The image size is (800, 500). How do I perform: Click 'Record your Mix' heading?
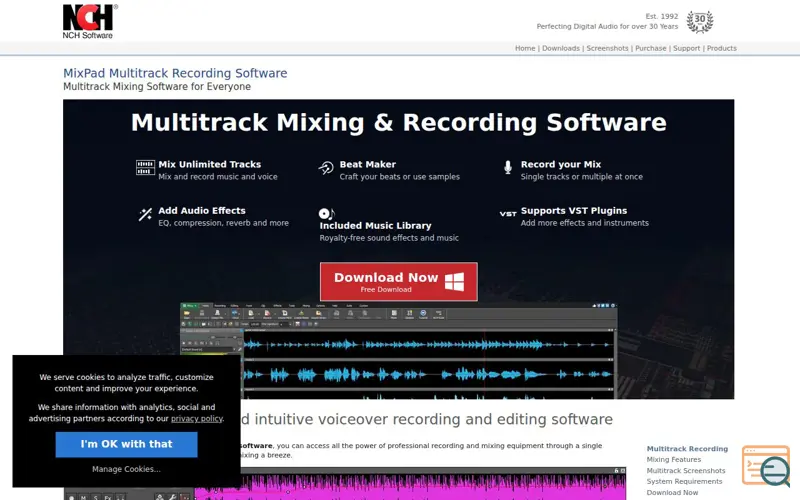(x=561, y=164)
